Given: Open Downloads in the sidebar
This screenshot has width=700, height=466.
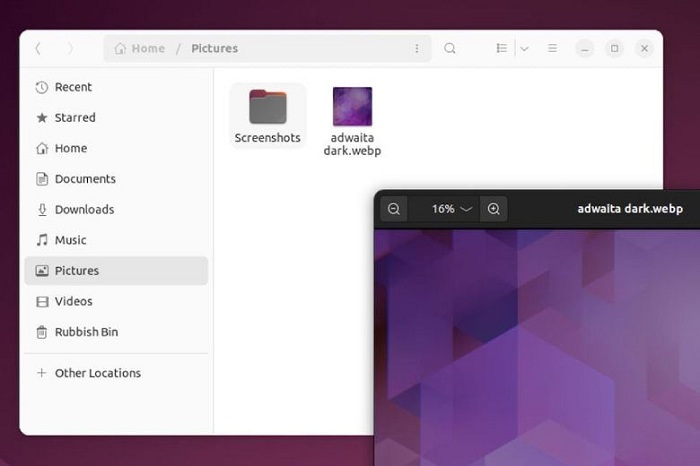Looking at the screenshot, I should point(116,209).
